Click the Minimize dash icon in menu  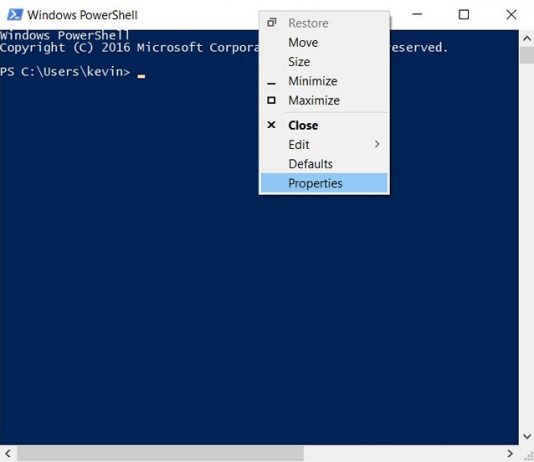271,83
